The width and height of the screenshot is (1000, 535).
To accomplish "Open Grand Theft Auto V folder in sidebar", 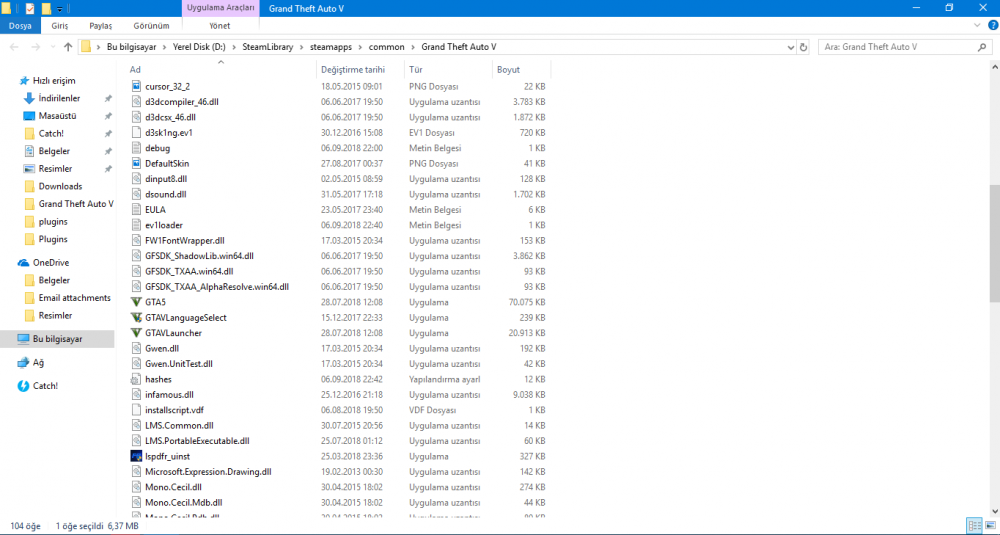I will [x=76, y=204].
